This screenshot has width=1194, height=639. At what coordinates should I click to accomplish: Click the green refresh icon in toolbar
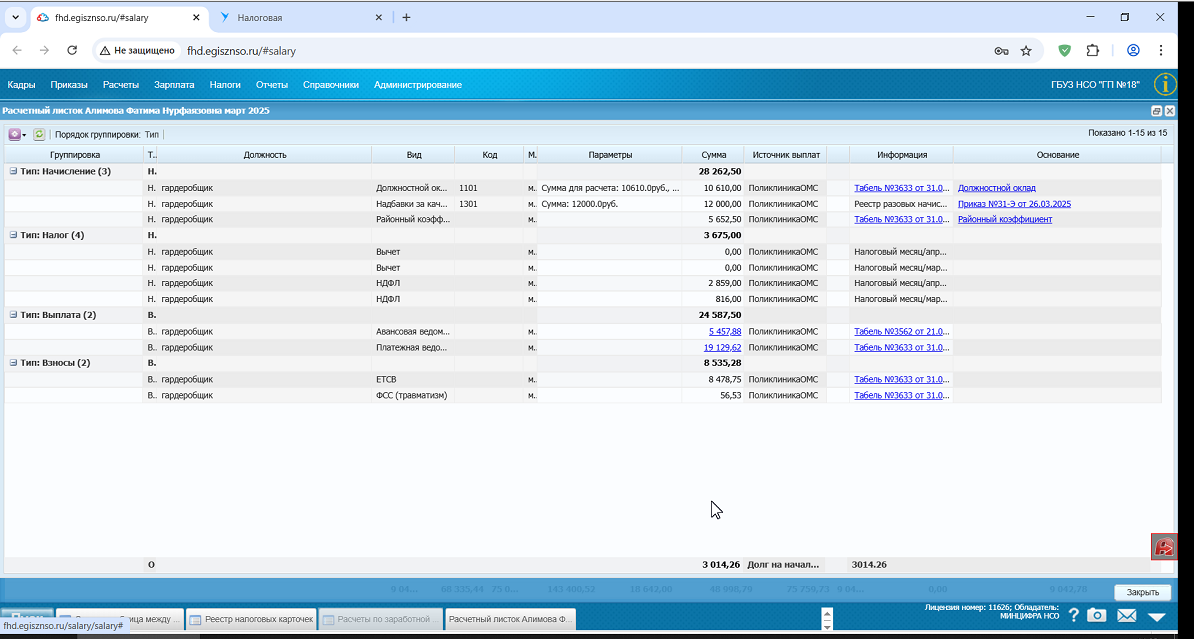[39, 134]
